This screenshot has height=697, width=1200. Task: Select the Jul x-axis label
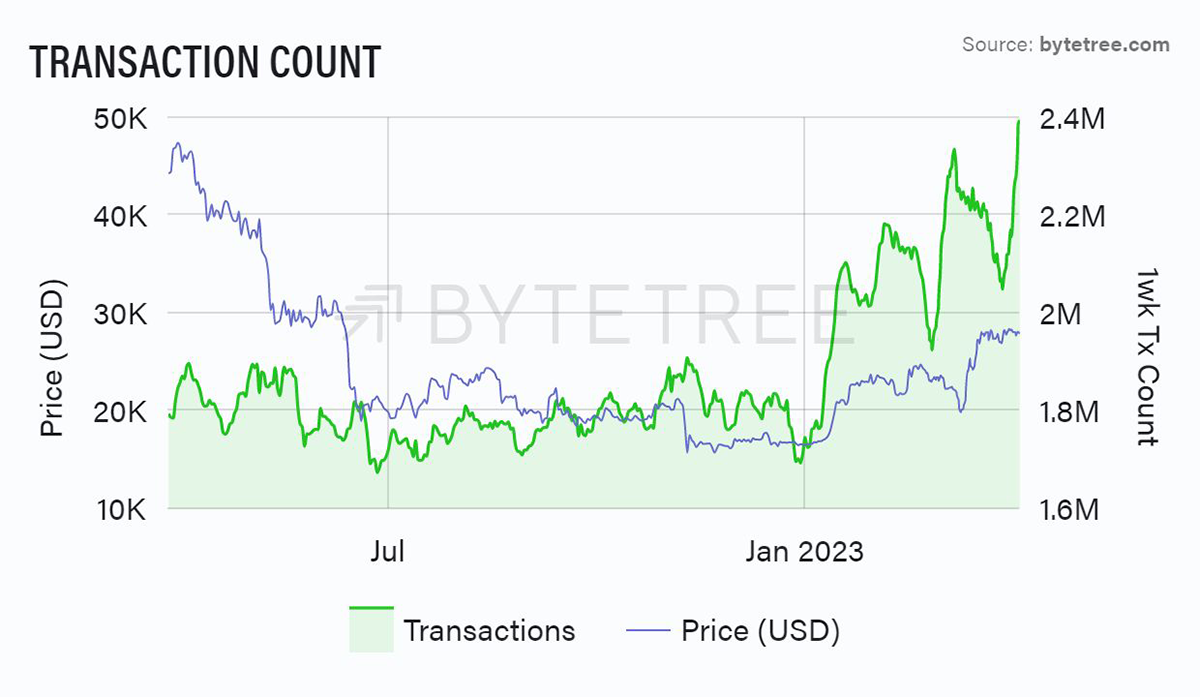[x=387, y=550]
